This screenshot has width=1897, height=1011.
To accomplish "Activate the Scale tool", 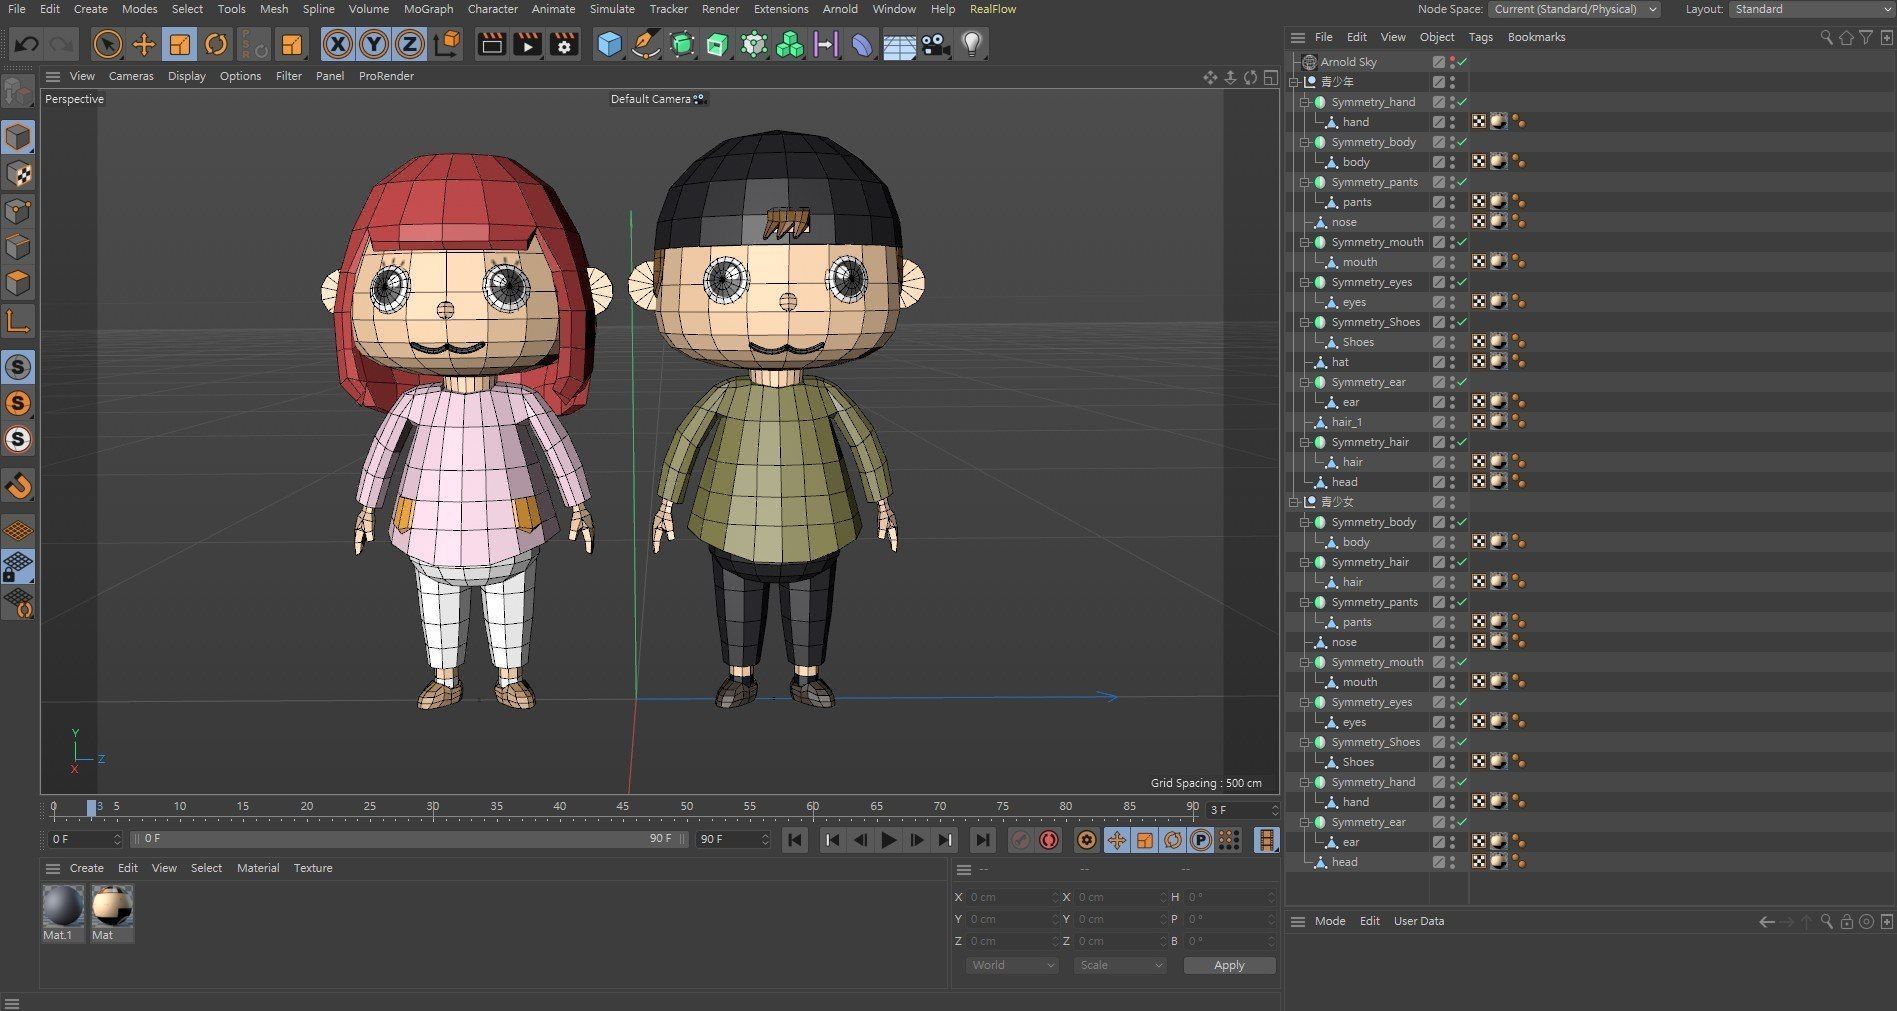I will coord(180,44).
